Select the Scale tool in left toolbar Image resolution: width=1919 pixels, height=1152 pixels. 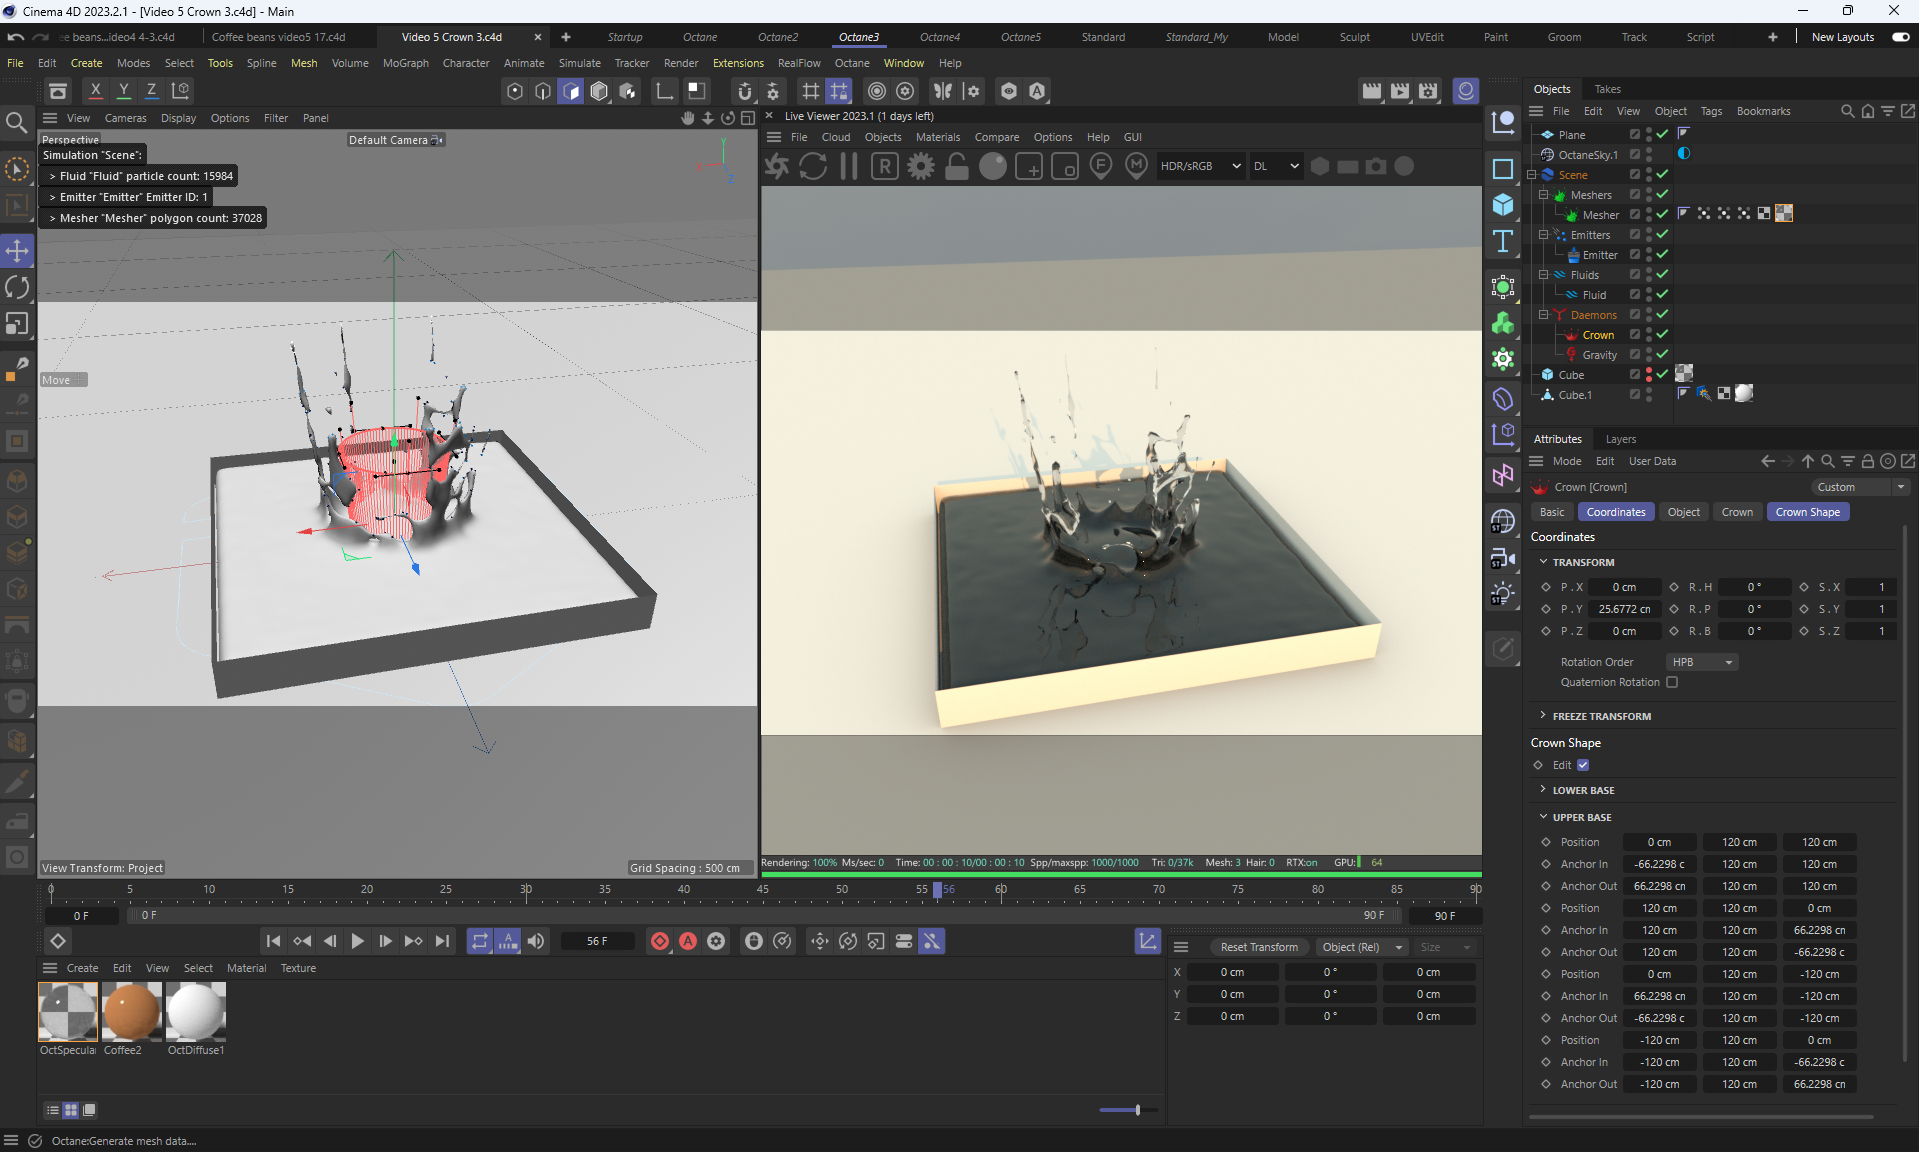pyautogui.click(x=17, y=324)
